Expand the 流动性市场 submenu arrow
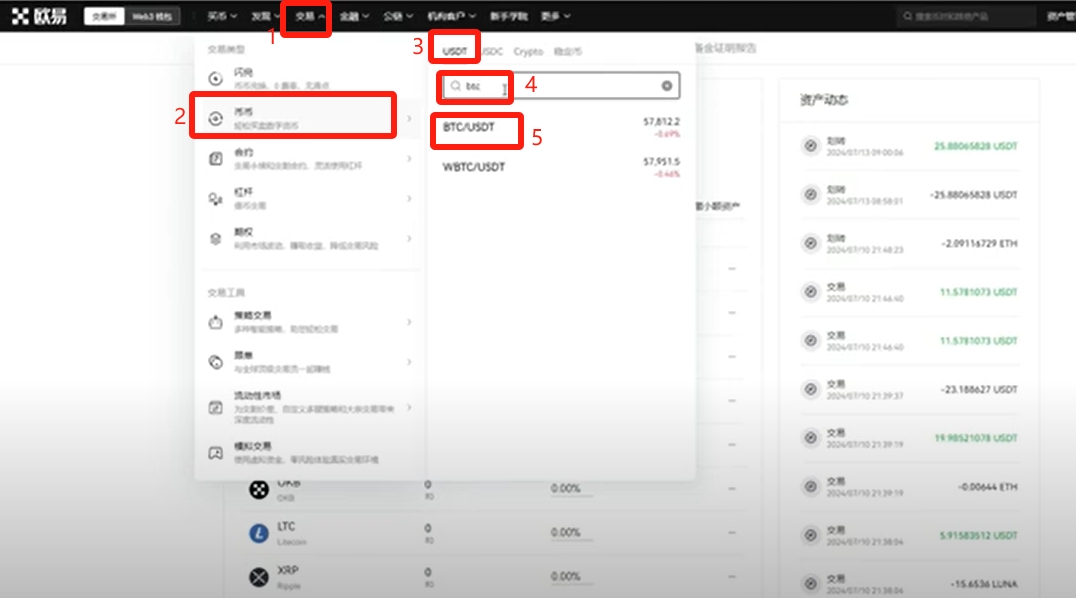 (408, 408)
